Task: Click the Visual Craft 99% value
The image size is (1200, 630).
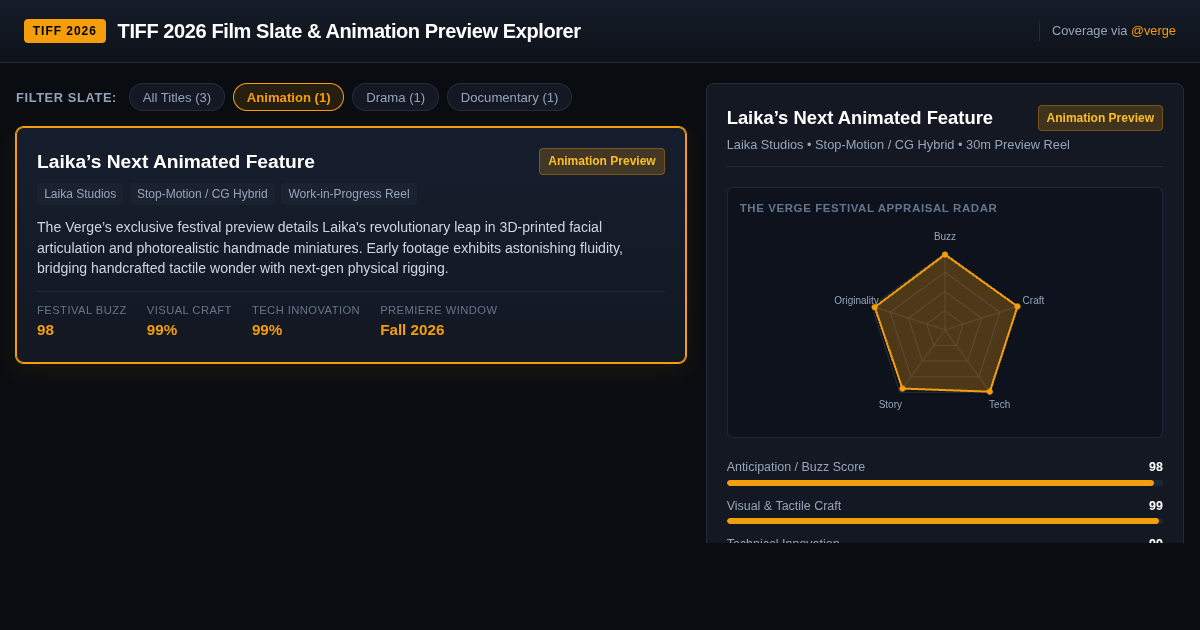Action: (x=162, y=330)
